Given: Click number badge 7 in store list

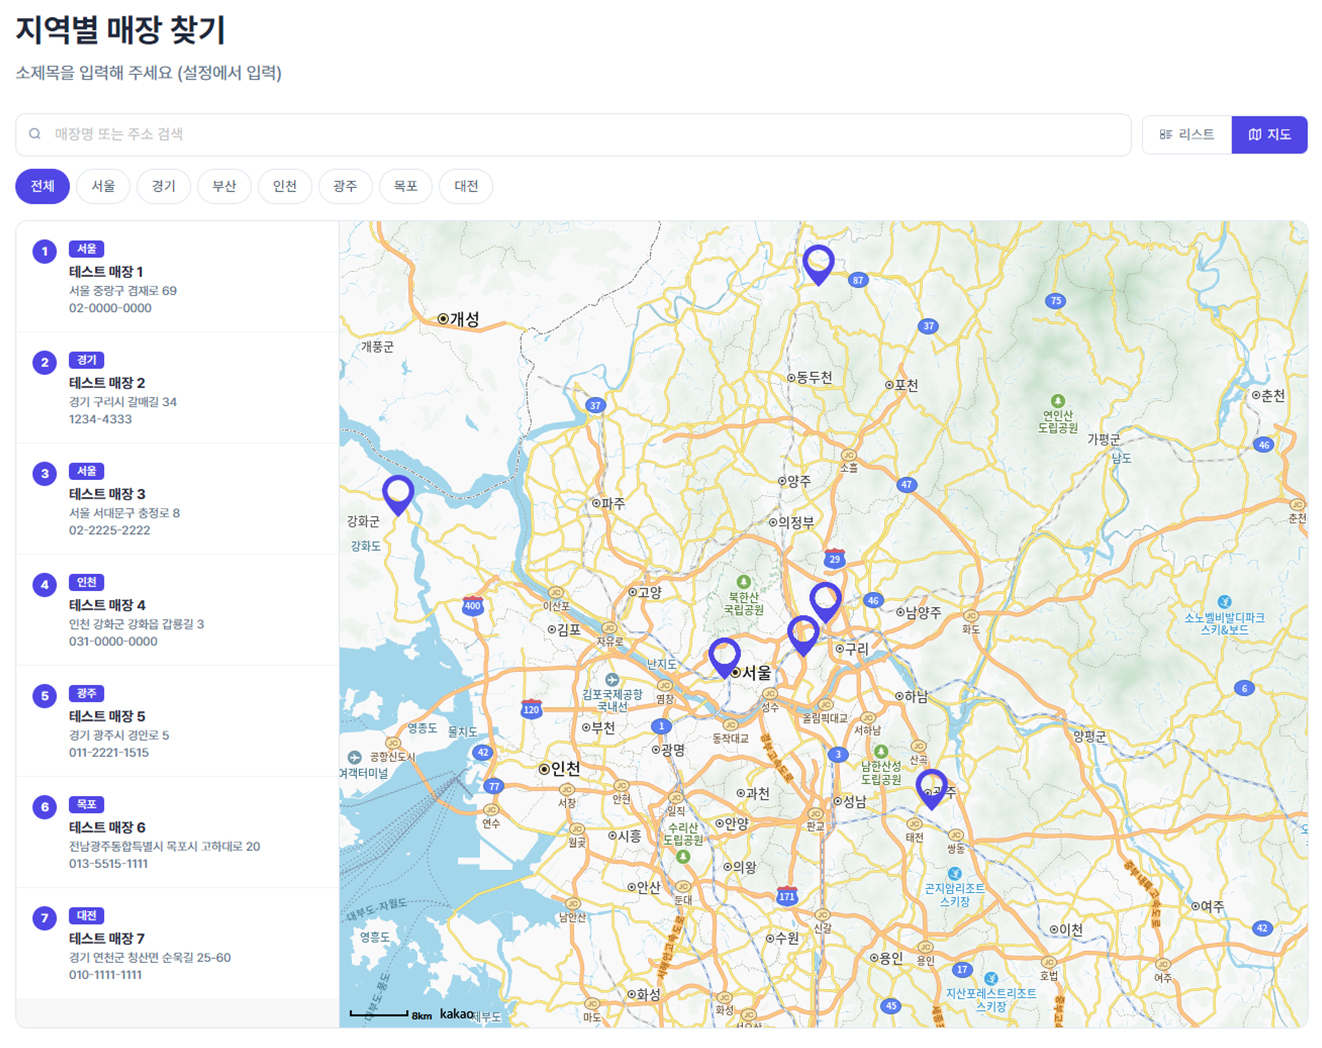Looking at the screenshot, I should pyautogui.click(x=44, y=917).
